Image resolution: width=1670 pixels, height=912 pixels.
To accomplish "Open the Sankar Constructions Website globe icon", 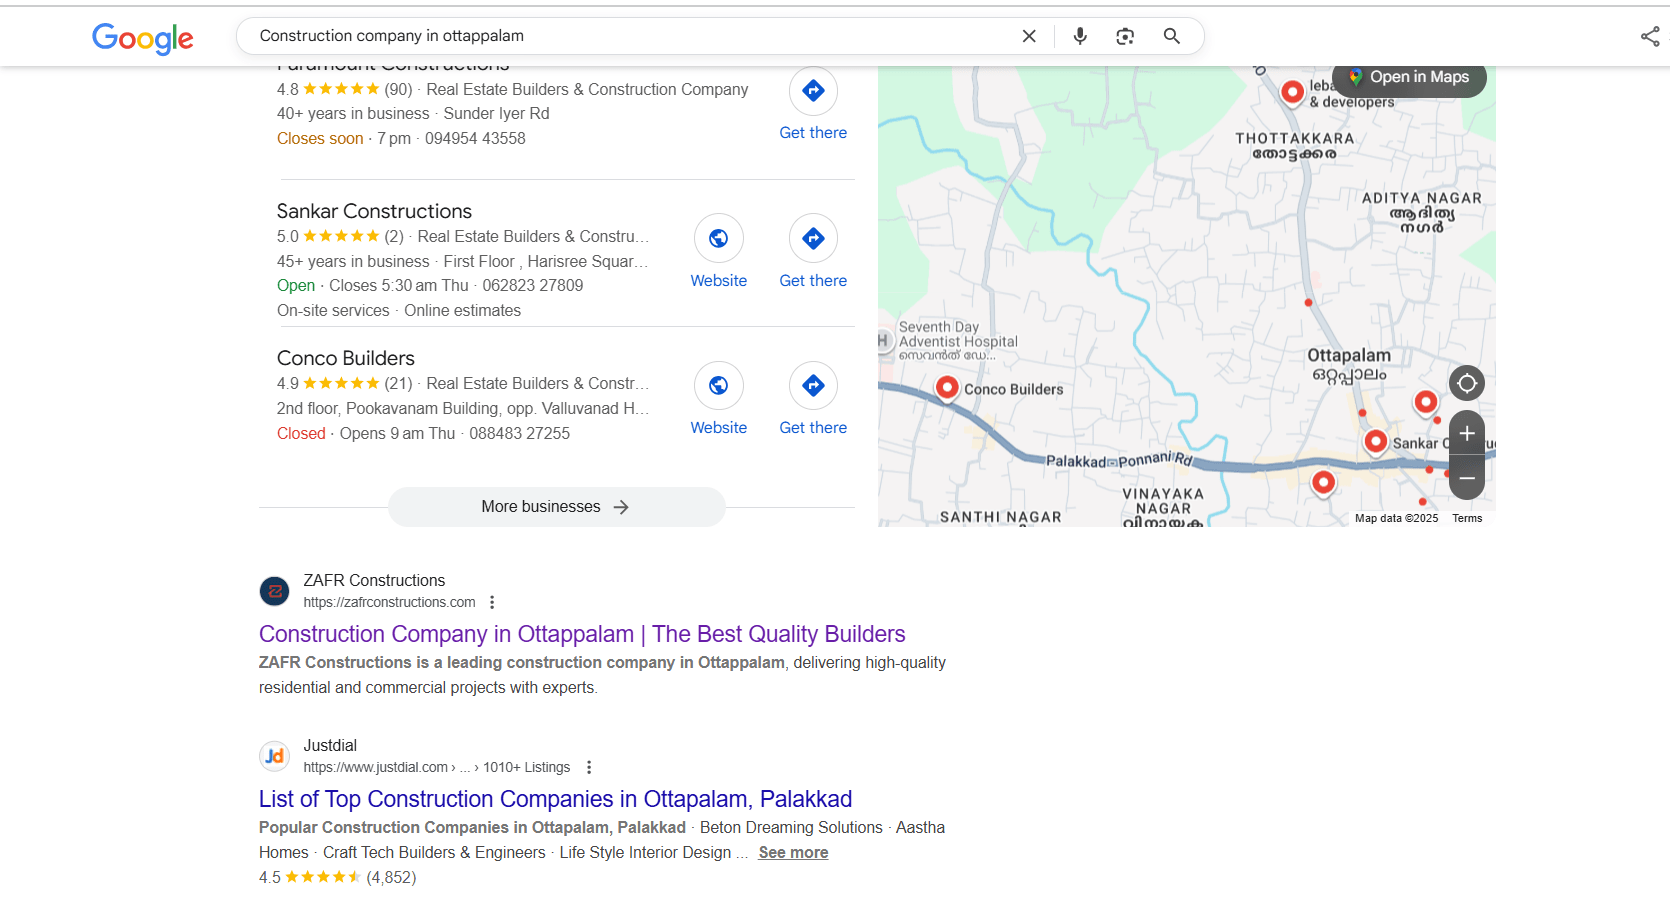I will pyautogui.click(x=718, y=238).
